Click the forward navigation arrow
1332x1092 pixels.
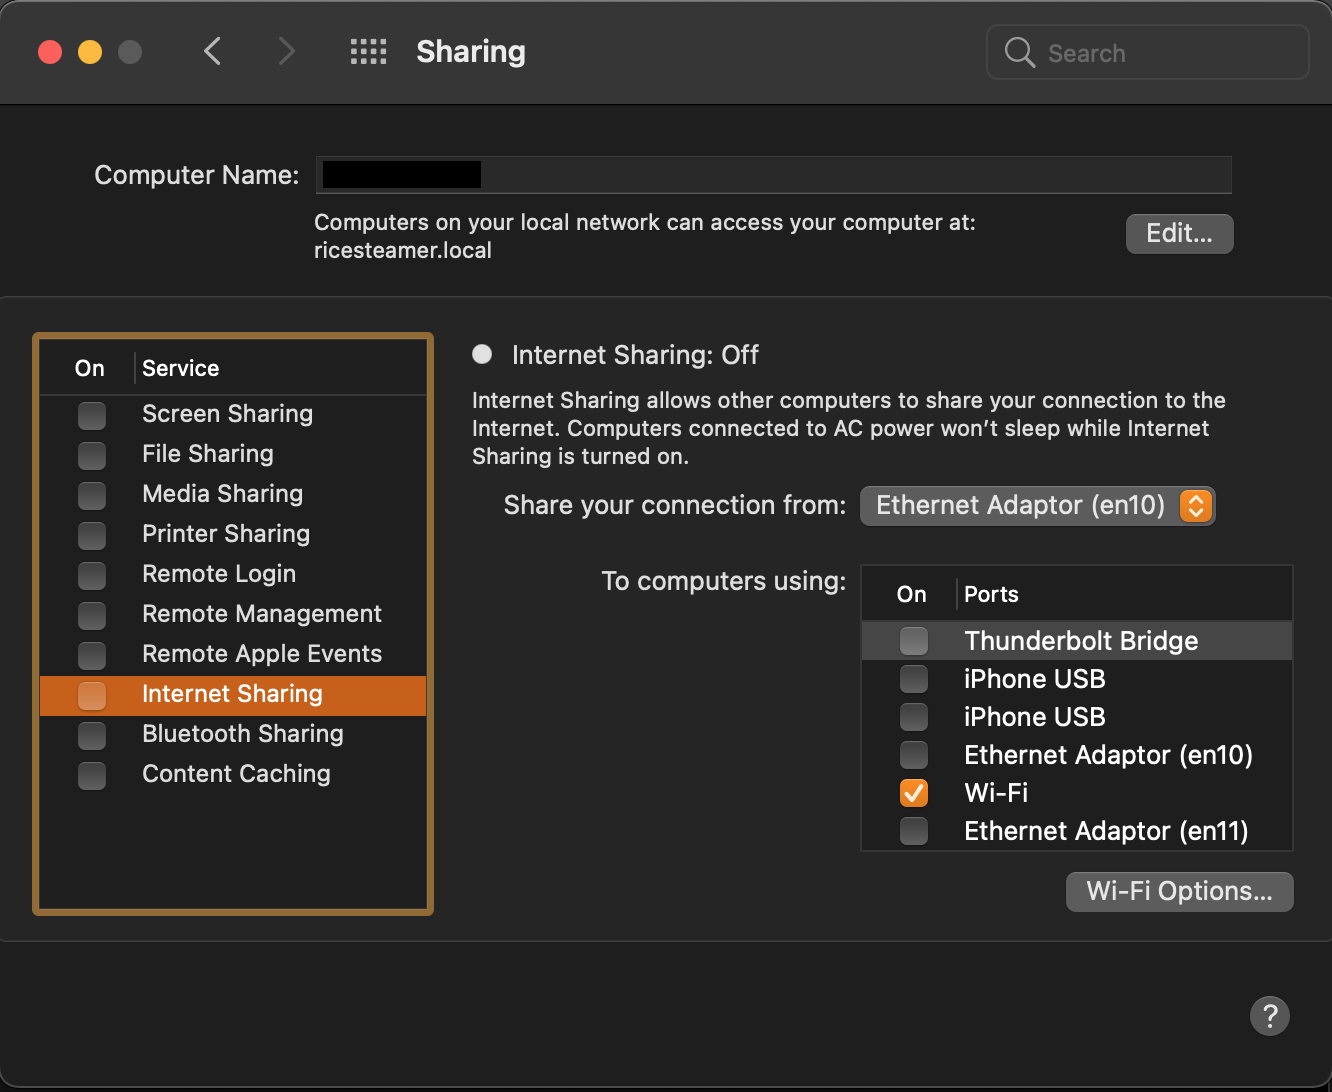[x=286, y=52]
